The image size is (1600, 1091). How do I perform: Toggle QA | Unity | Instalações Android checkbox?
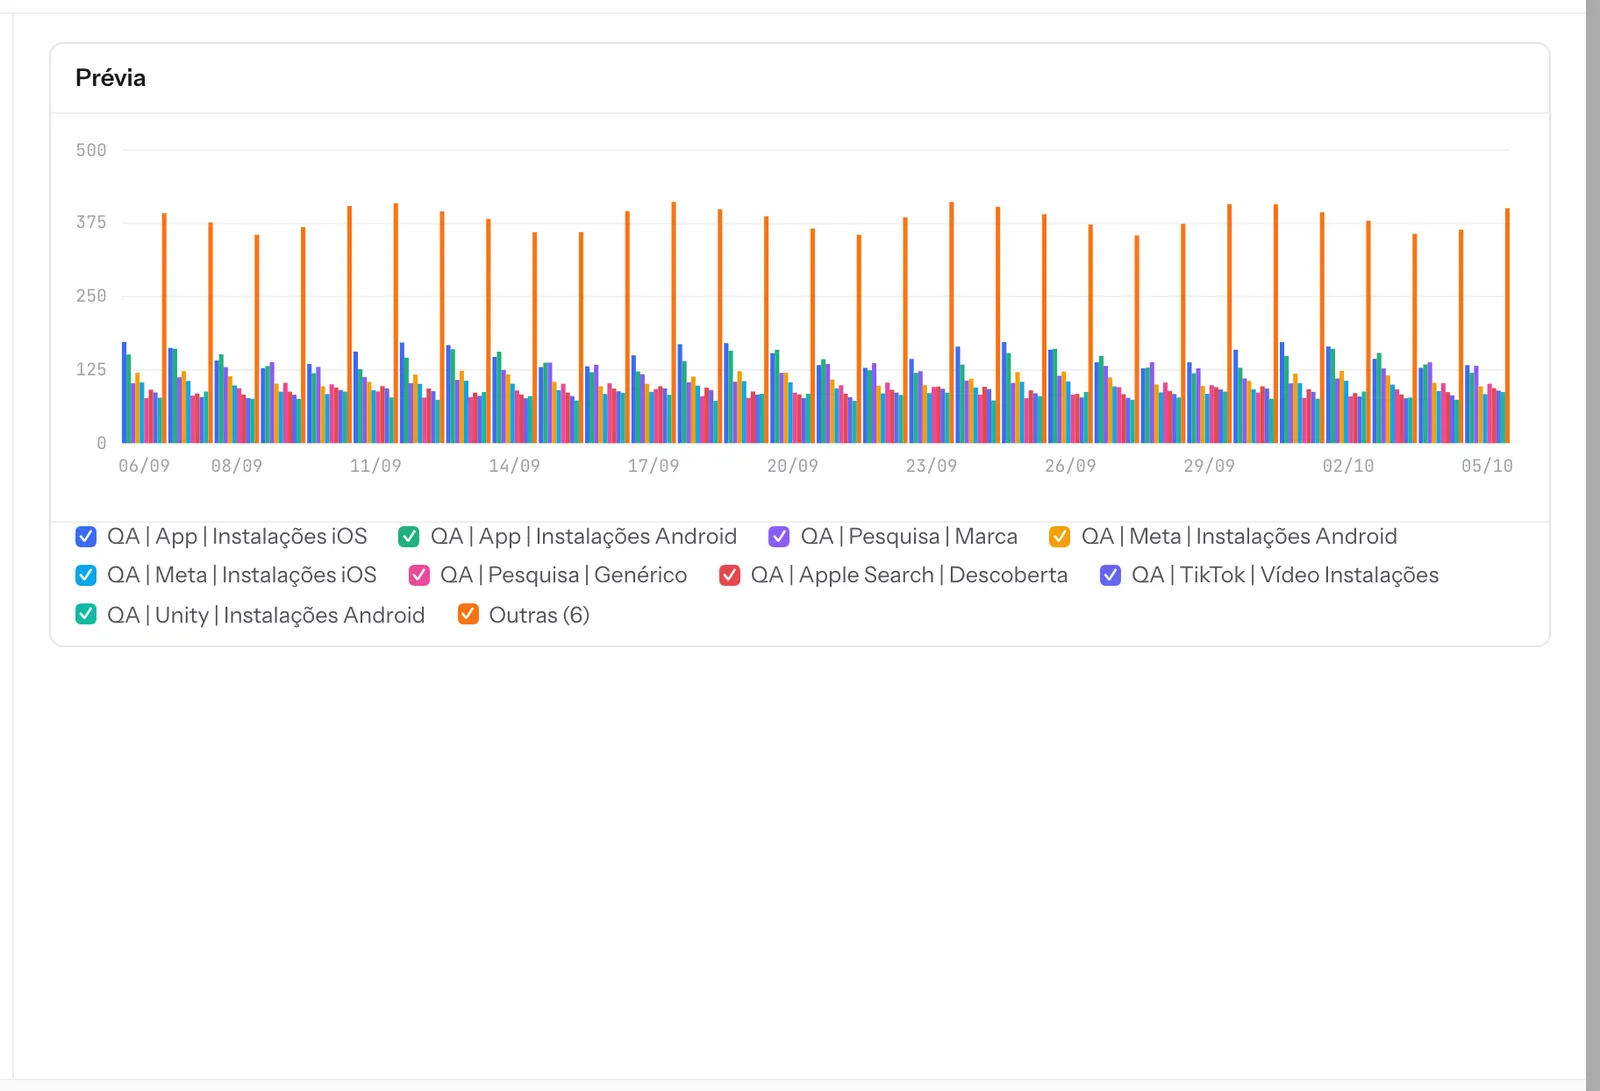(x=86, y=614)
